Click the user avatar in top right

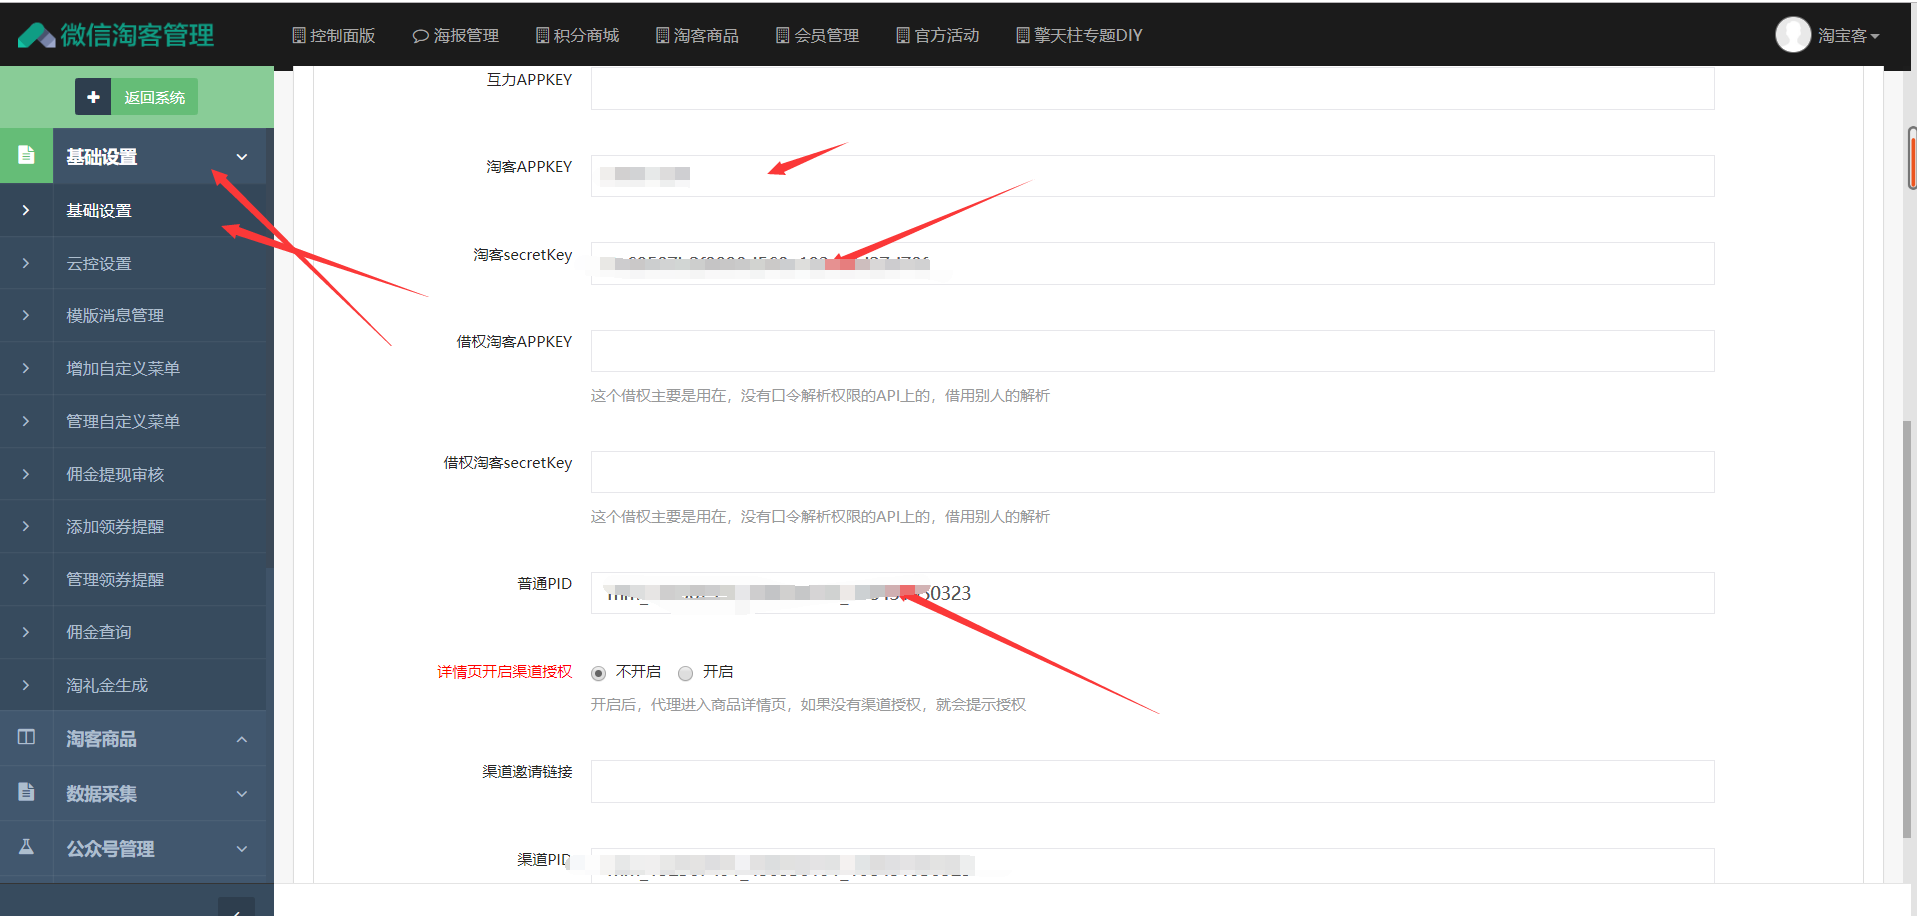[1791, 33]
